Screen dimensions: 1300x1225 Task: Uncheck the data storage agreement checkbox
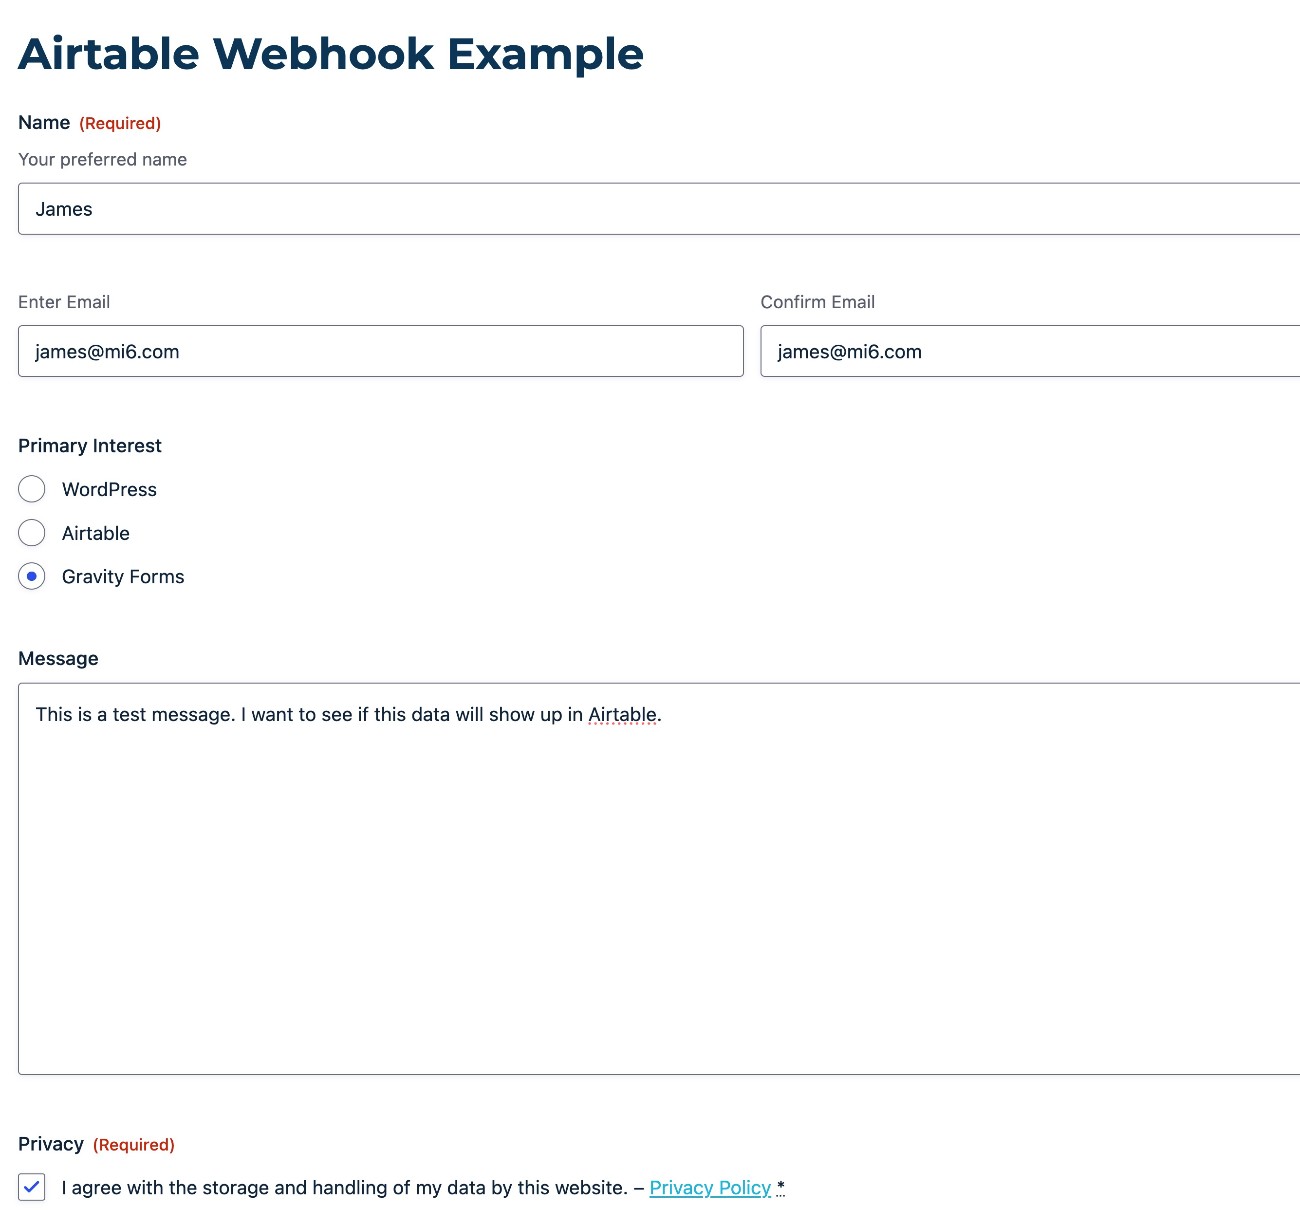click(31, 1187)
